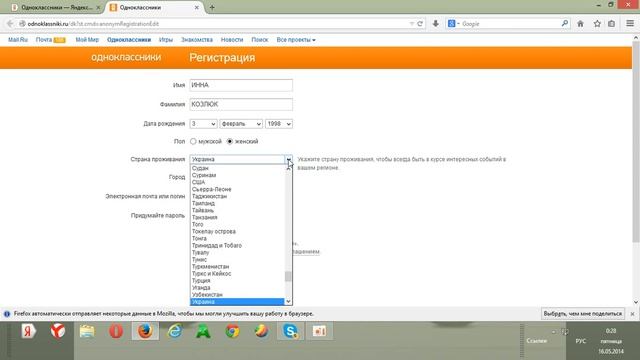Focus the Имя field containing ИННА
This screenshot has height=360, width=640.
(x=241, y=85)
